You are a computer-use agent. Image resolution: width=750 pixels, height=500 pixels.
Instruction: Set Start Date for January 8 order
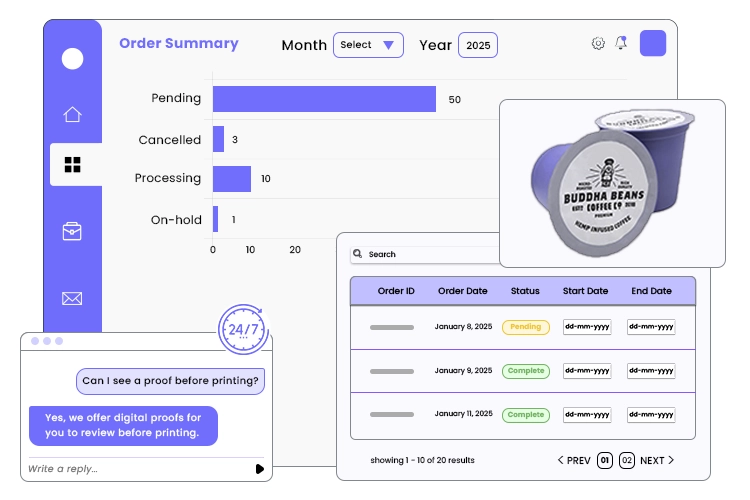tap(587, 327)
